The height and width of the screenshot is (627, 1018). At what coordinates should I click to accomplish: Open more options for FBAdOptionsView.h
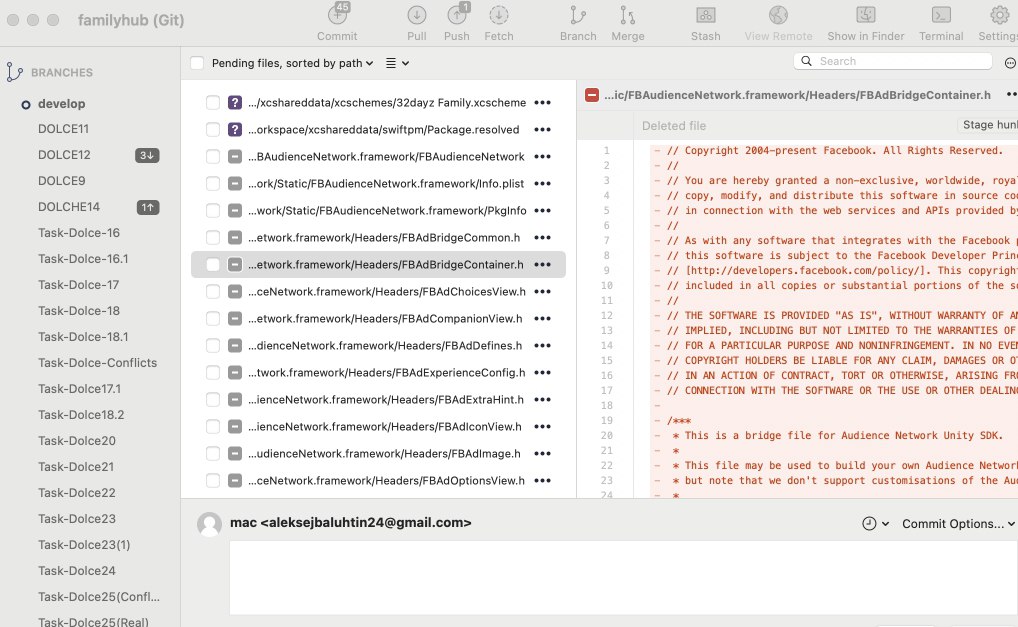542,481
